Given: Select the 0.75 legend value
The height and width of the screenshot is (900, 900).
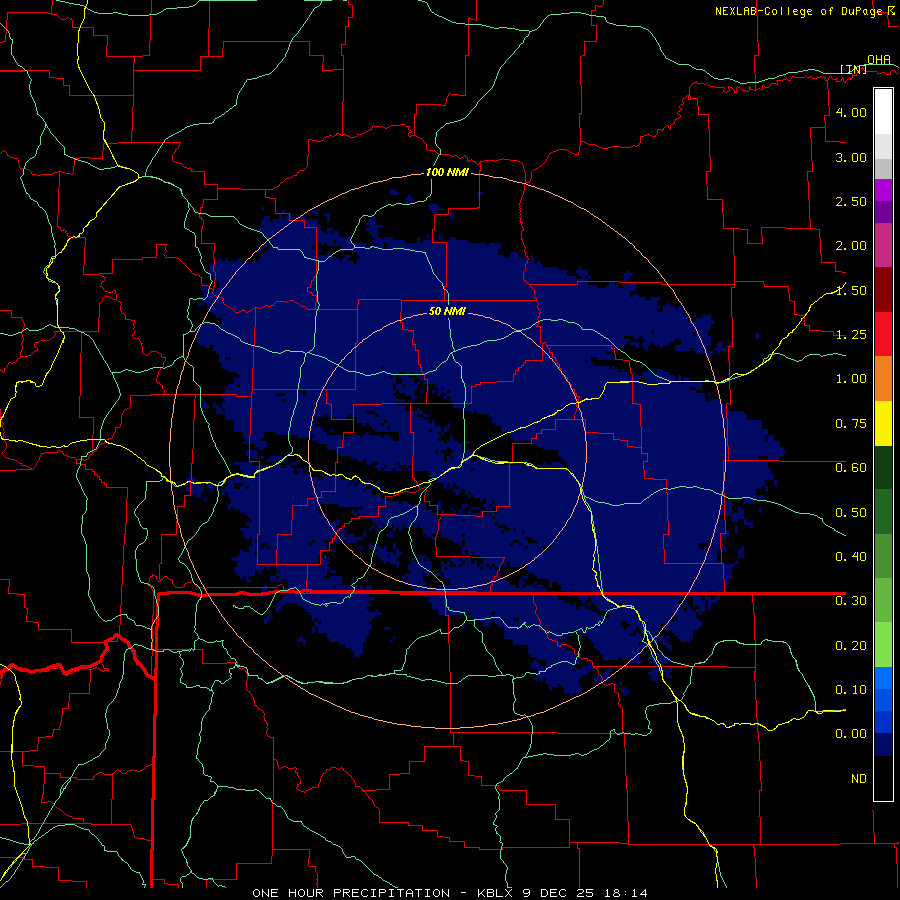Looking at the screenshot, I should (x=851, y=424).
